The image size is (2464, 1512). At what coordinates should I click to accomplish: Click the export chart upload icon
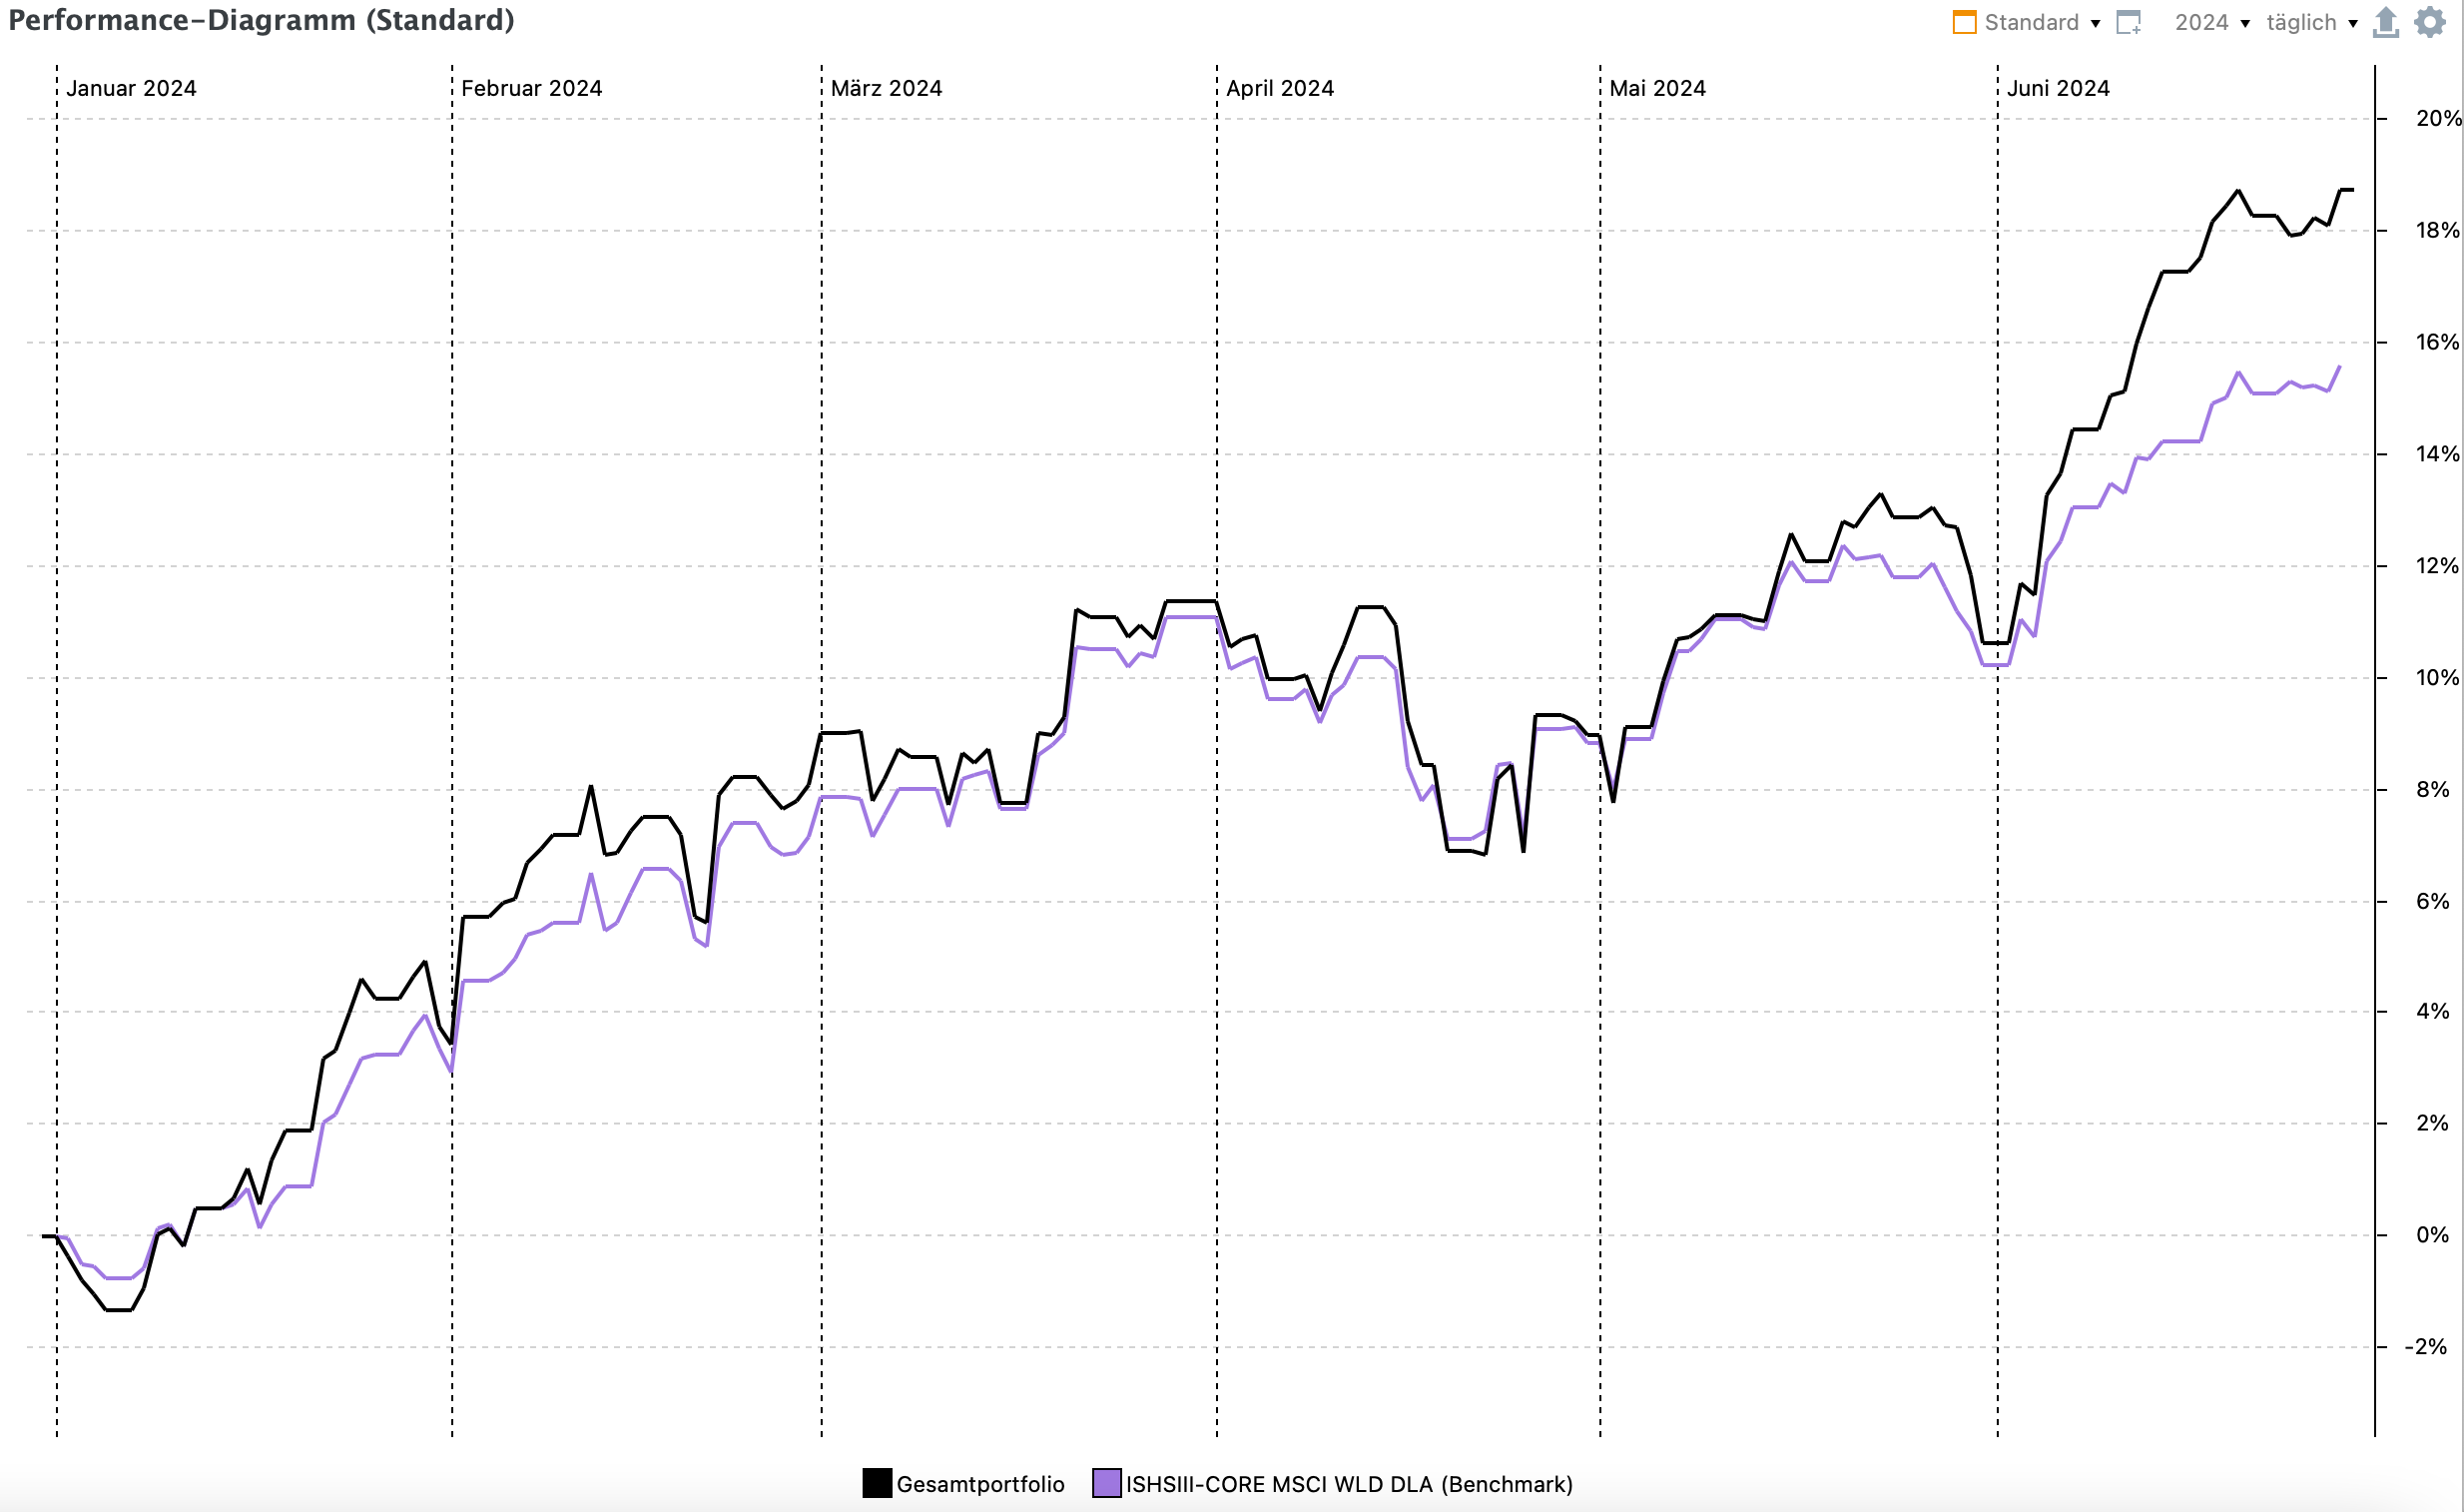pos(2386,22)
